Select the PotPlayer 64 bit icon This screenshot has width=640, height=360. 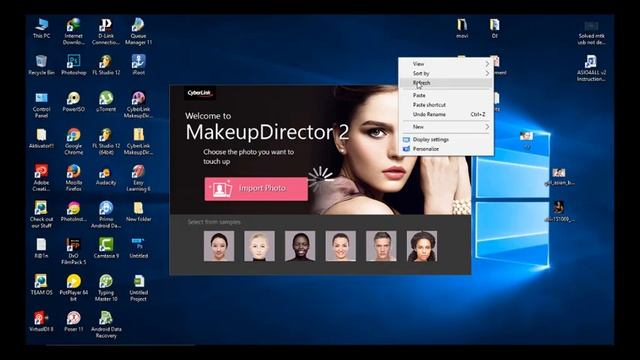73,288
